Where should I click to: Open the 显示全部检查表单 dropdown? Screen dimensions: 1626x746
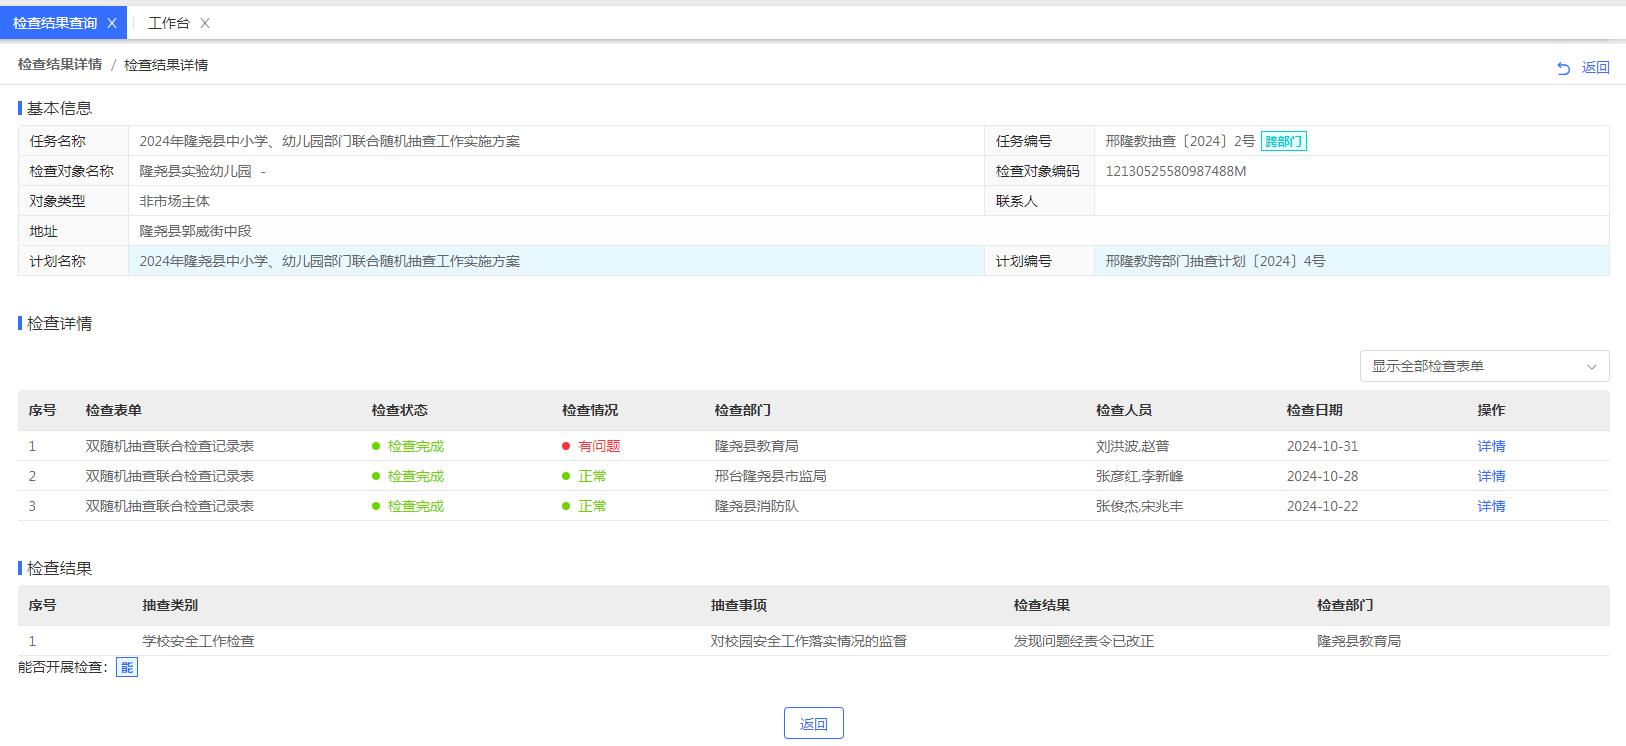pyautogui.click(x=1470, y=366)
